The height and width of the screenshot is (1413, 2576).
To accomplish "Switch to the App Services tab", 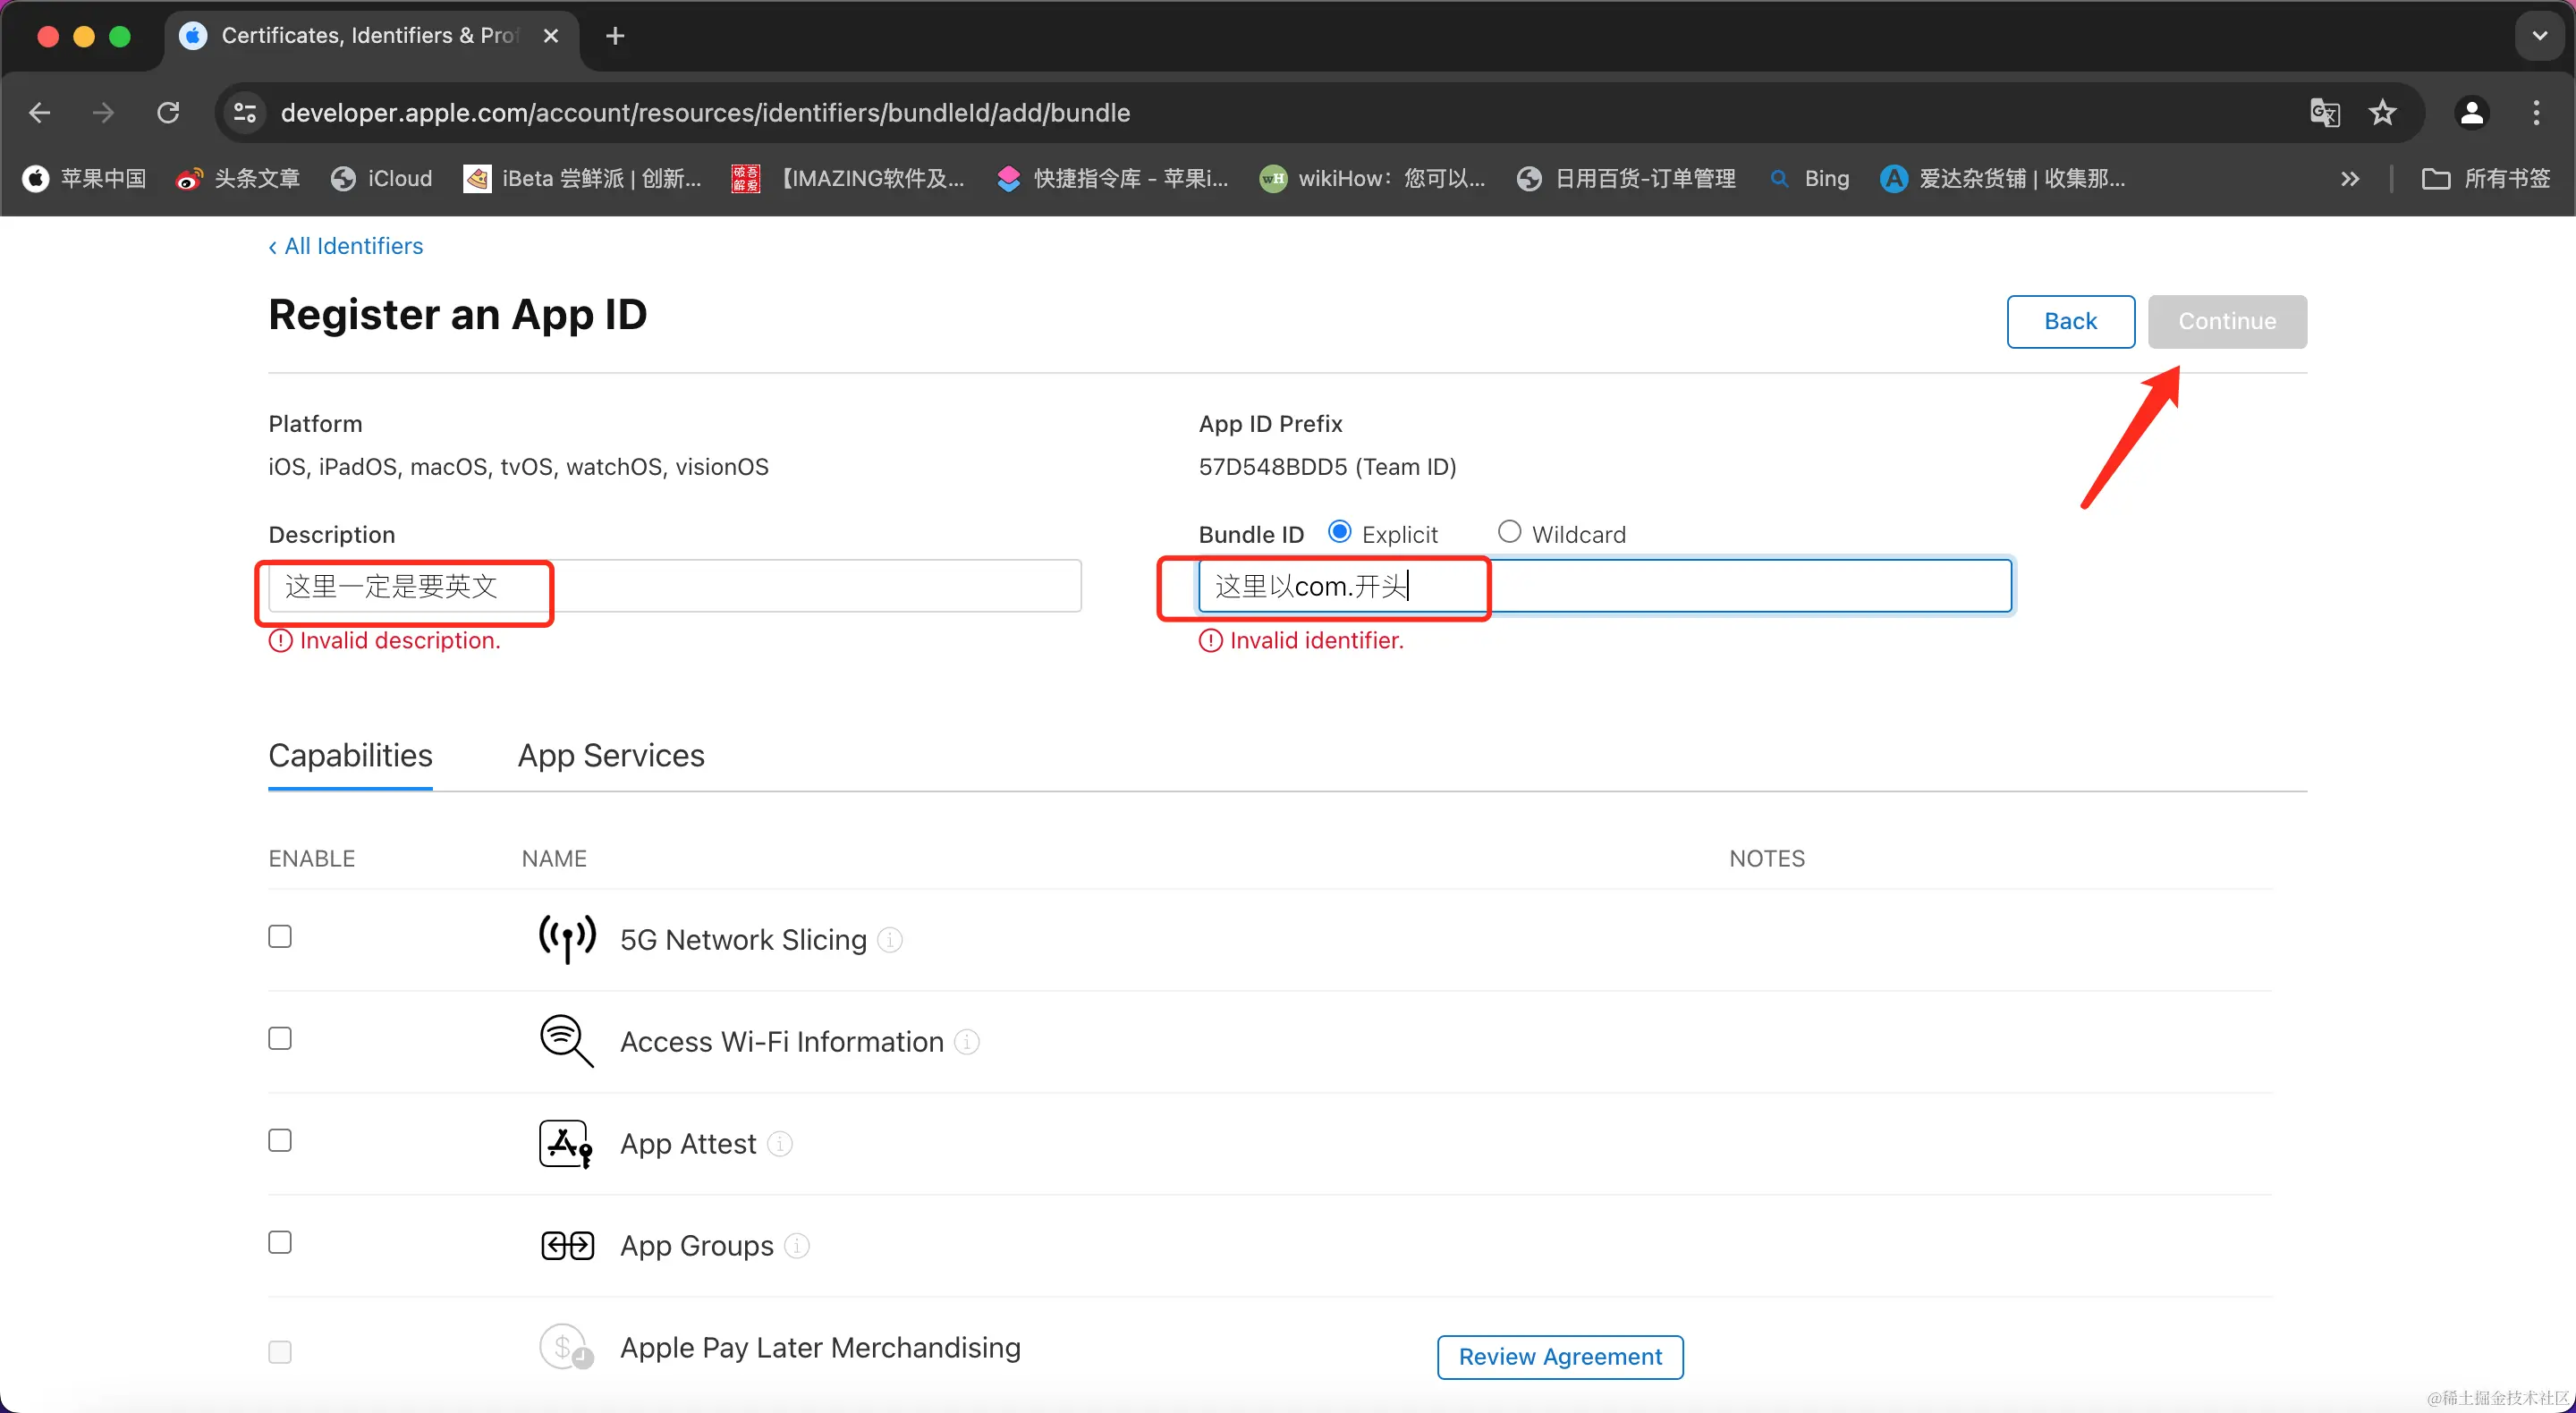I will [611, 756].
